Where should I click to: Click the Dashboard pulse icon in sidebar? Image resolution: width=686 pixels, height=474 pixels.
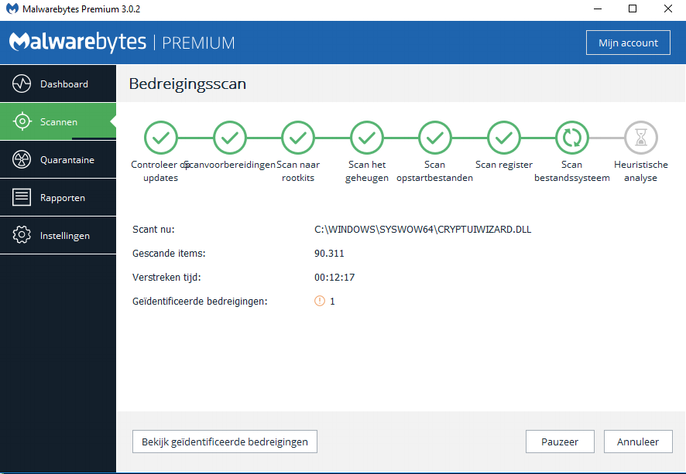pos(21,84)
